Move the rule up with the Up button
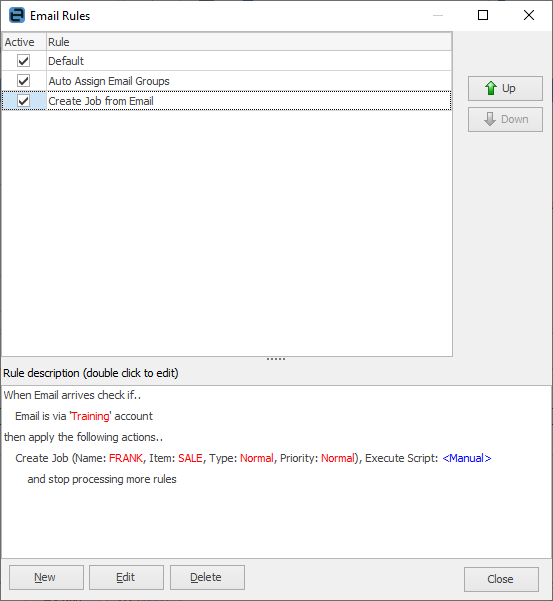The height and width of the screenshot is (601, 553). pyautogui.click(x=505, y=89)
